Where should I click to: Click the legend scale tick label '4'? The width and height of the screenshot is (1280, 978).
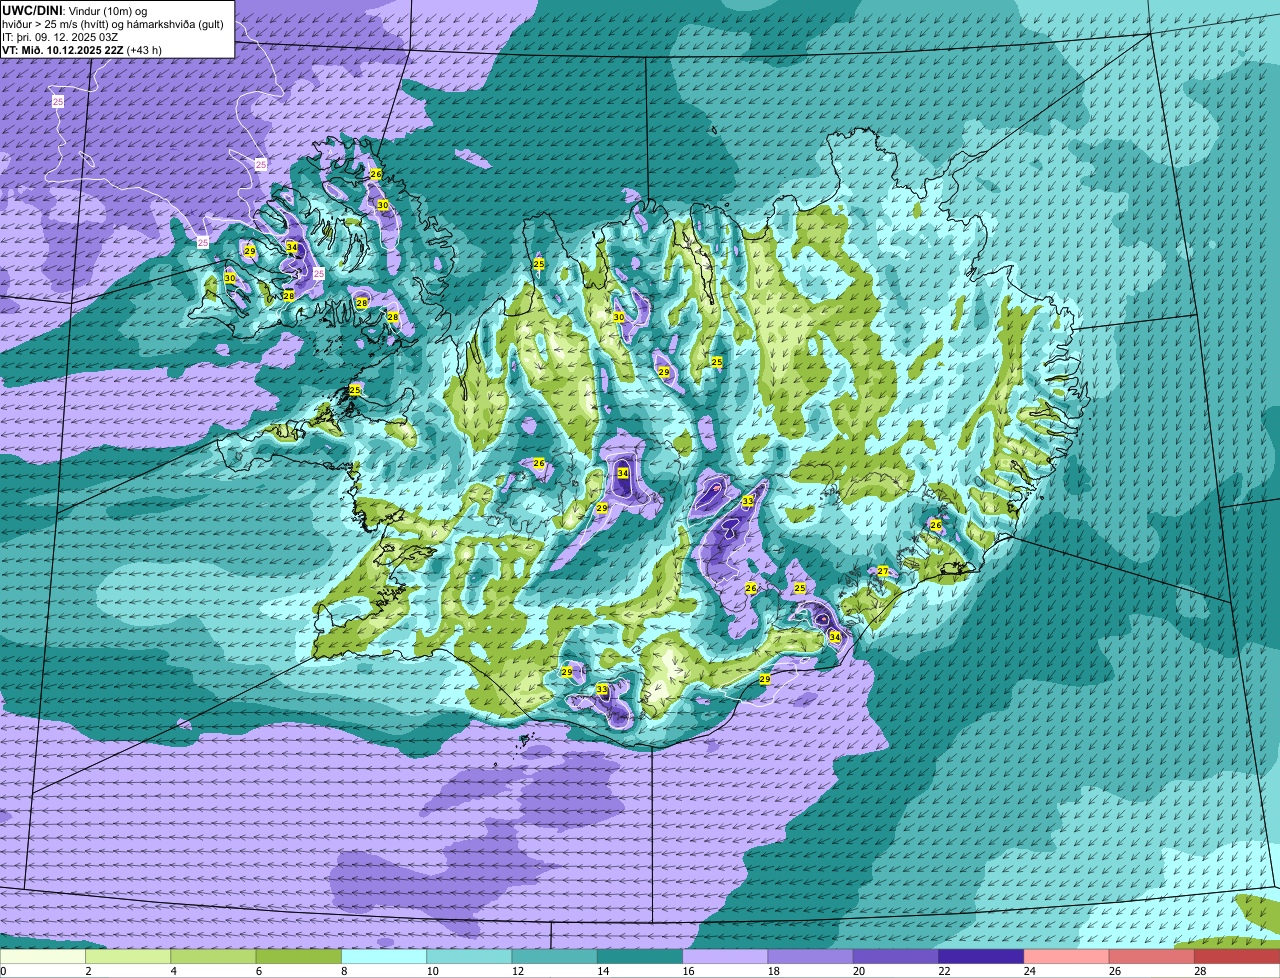173,971
